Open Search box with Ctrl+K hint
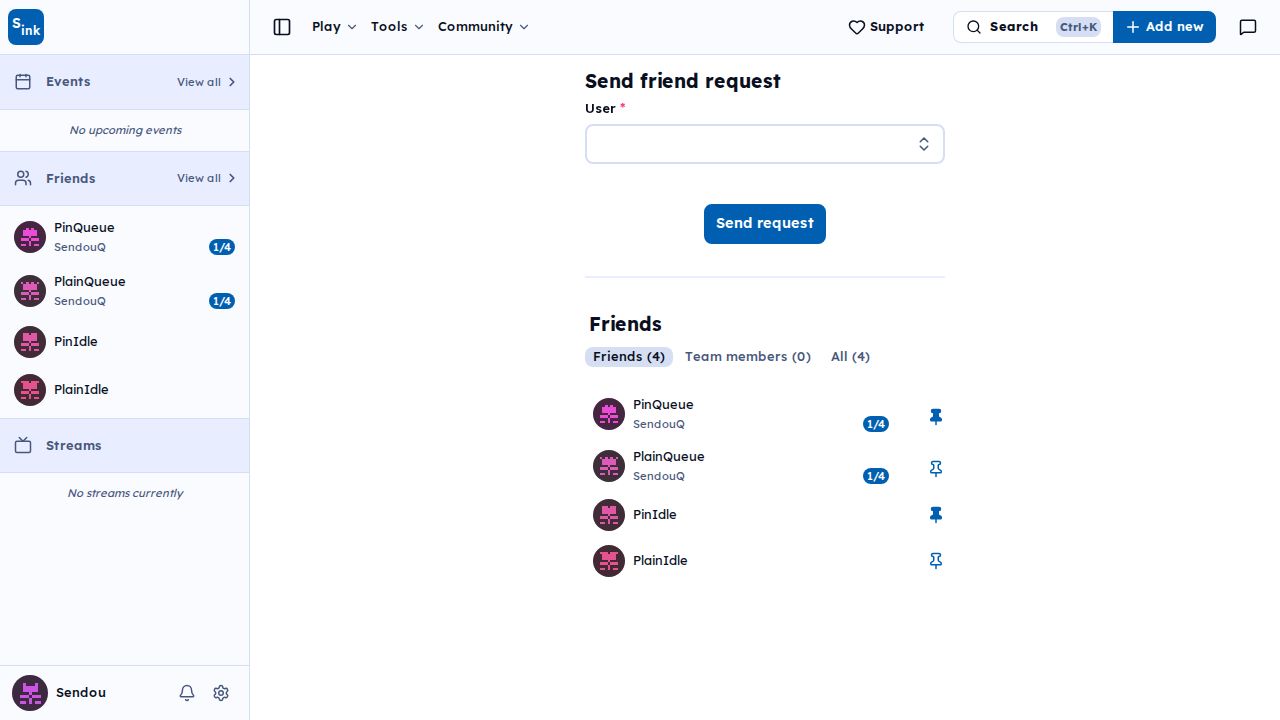This screenshot has width=1280, height=720. click(1033, 27)
